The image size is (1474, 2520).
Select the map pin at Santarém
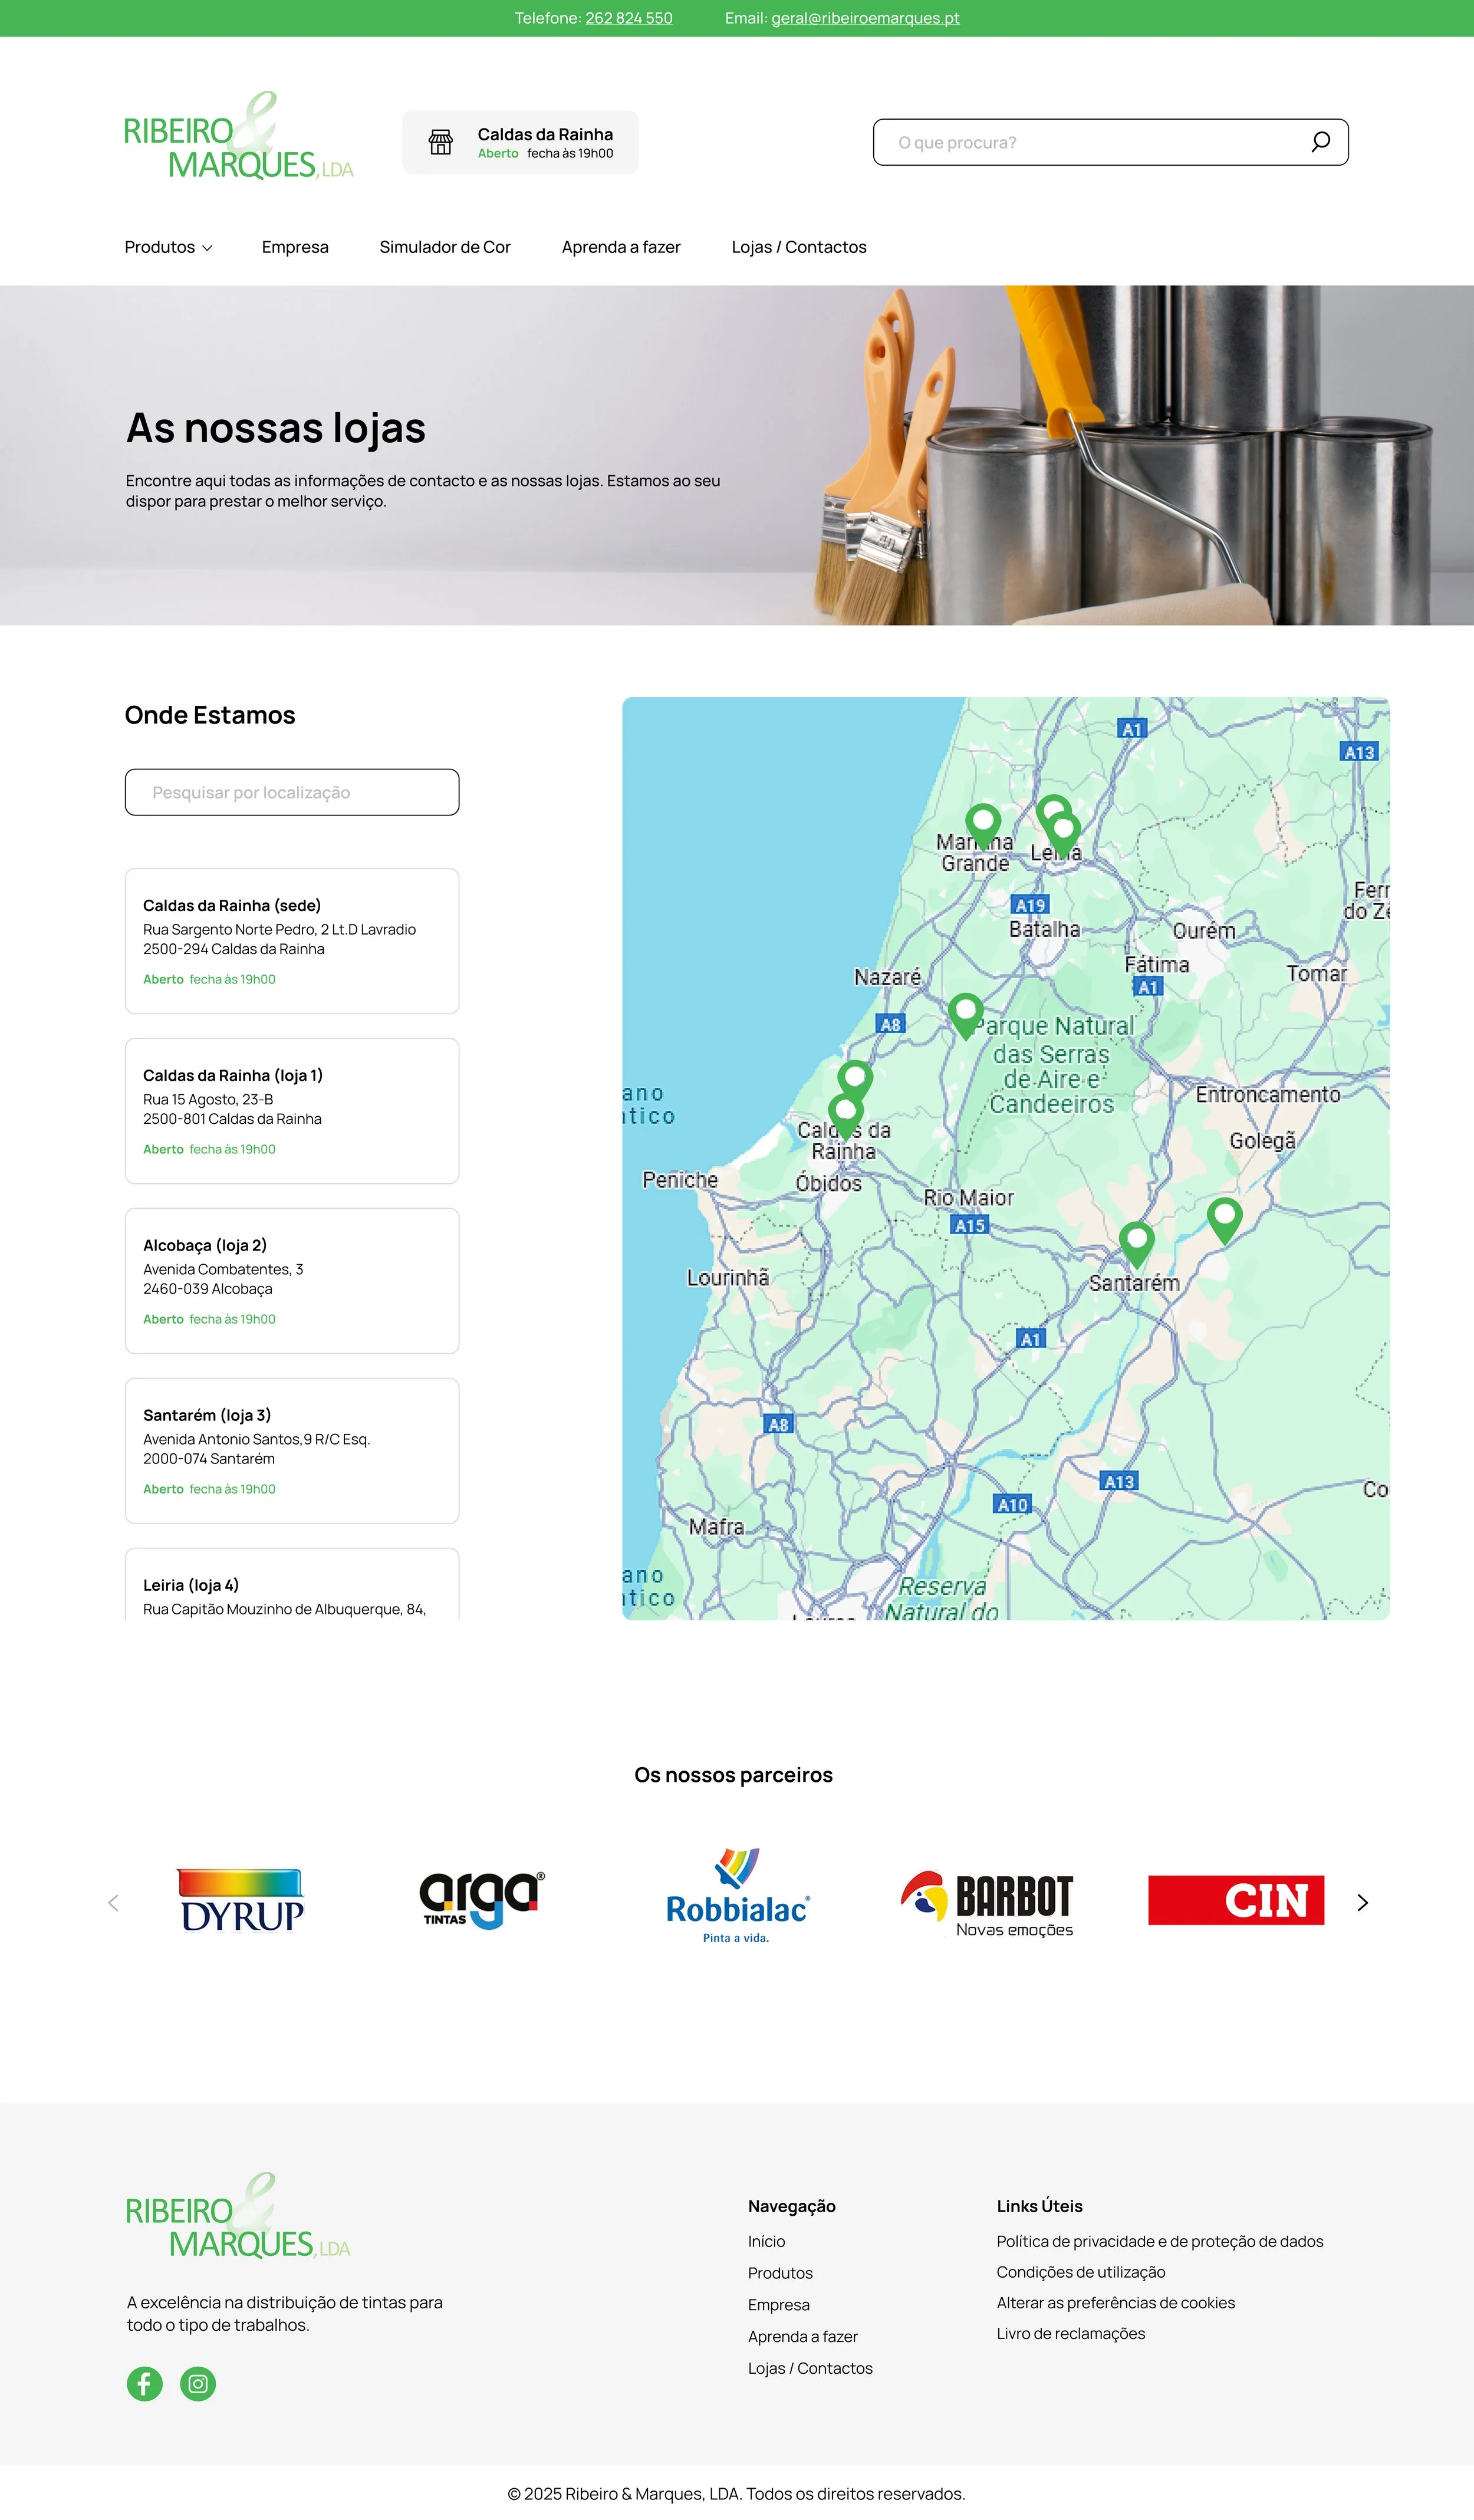point(1136,1241)
